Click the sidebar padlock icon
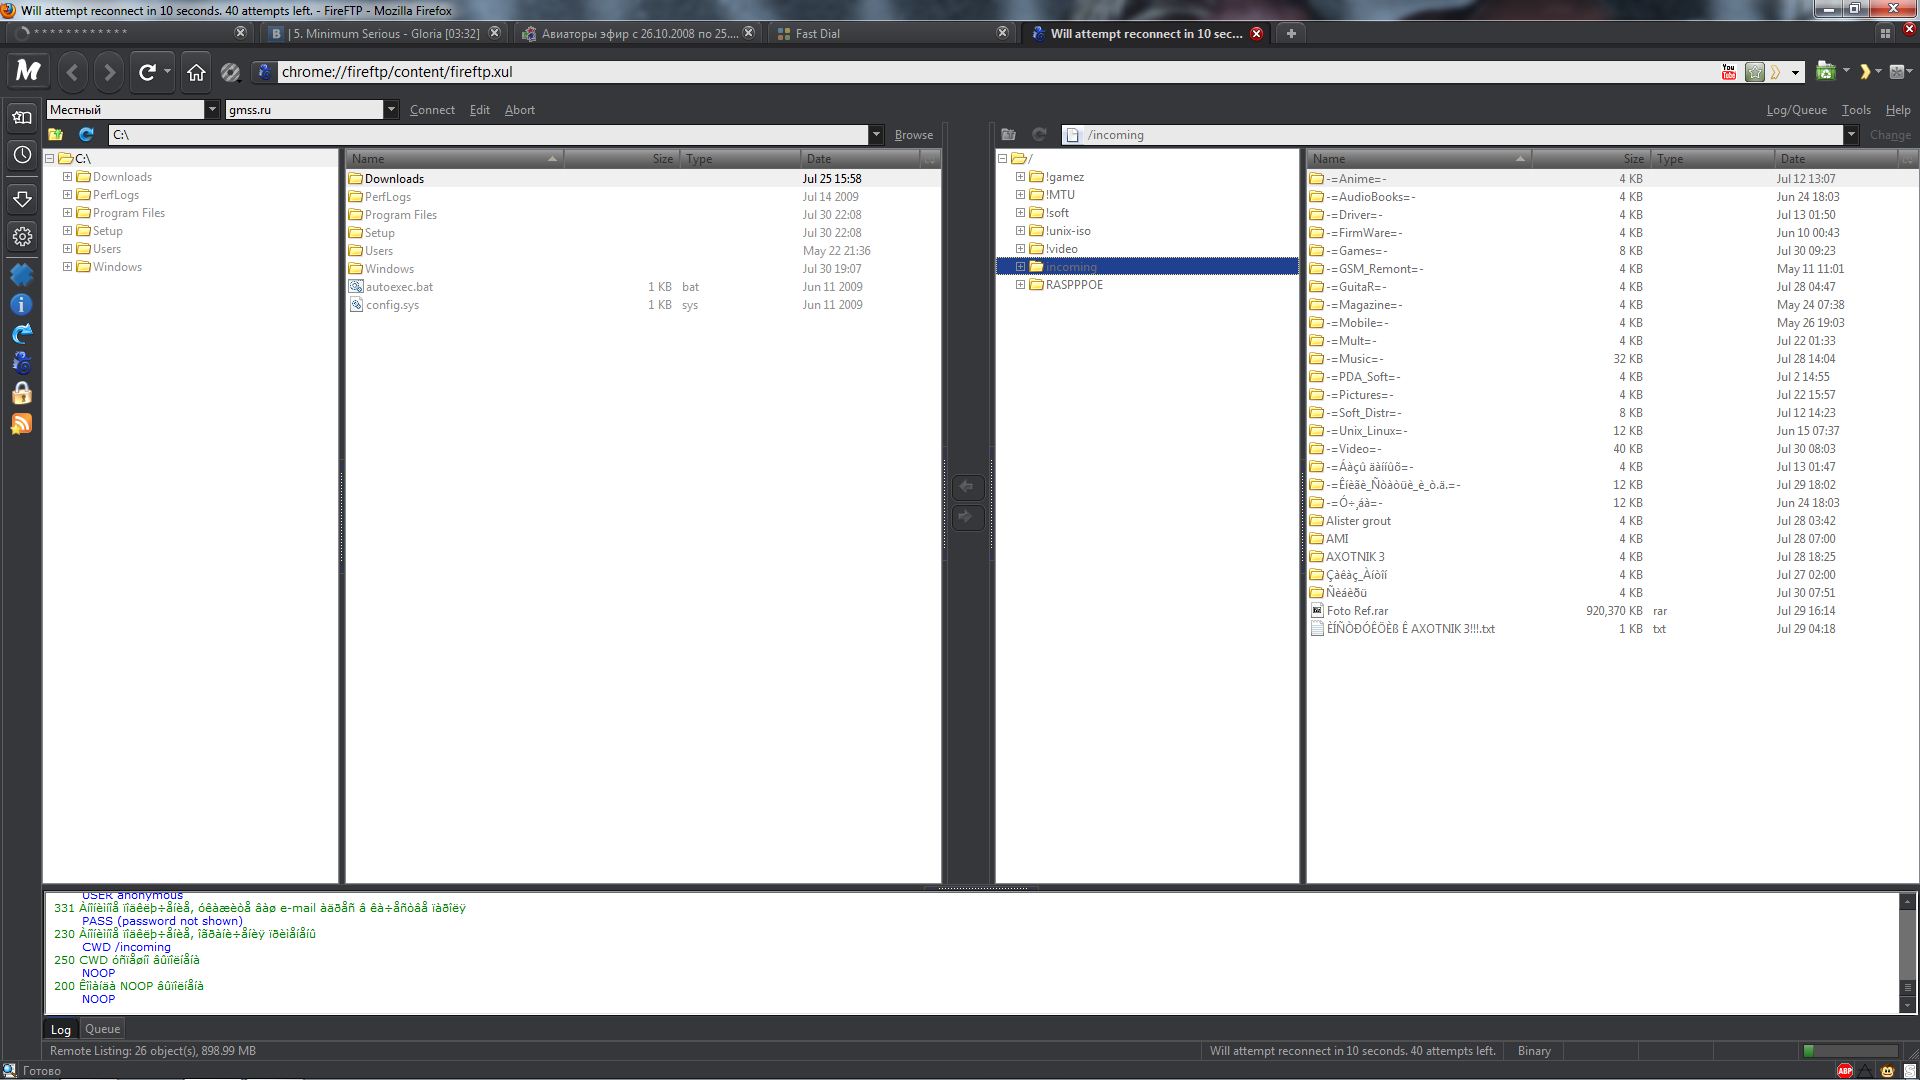 tap(22, 394)
